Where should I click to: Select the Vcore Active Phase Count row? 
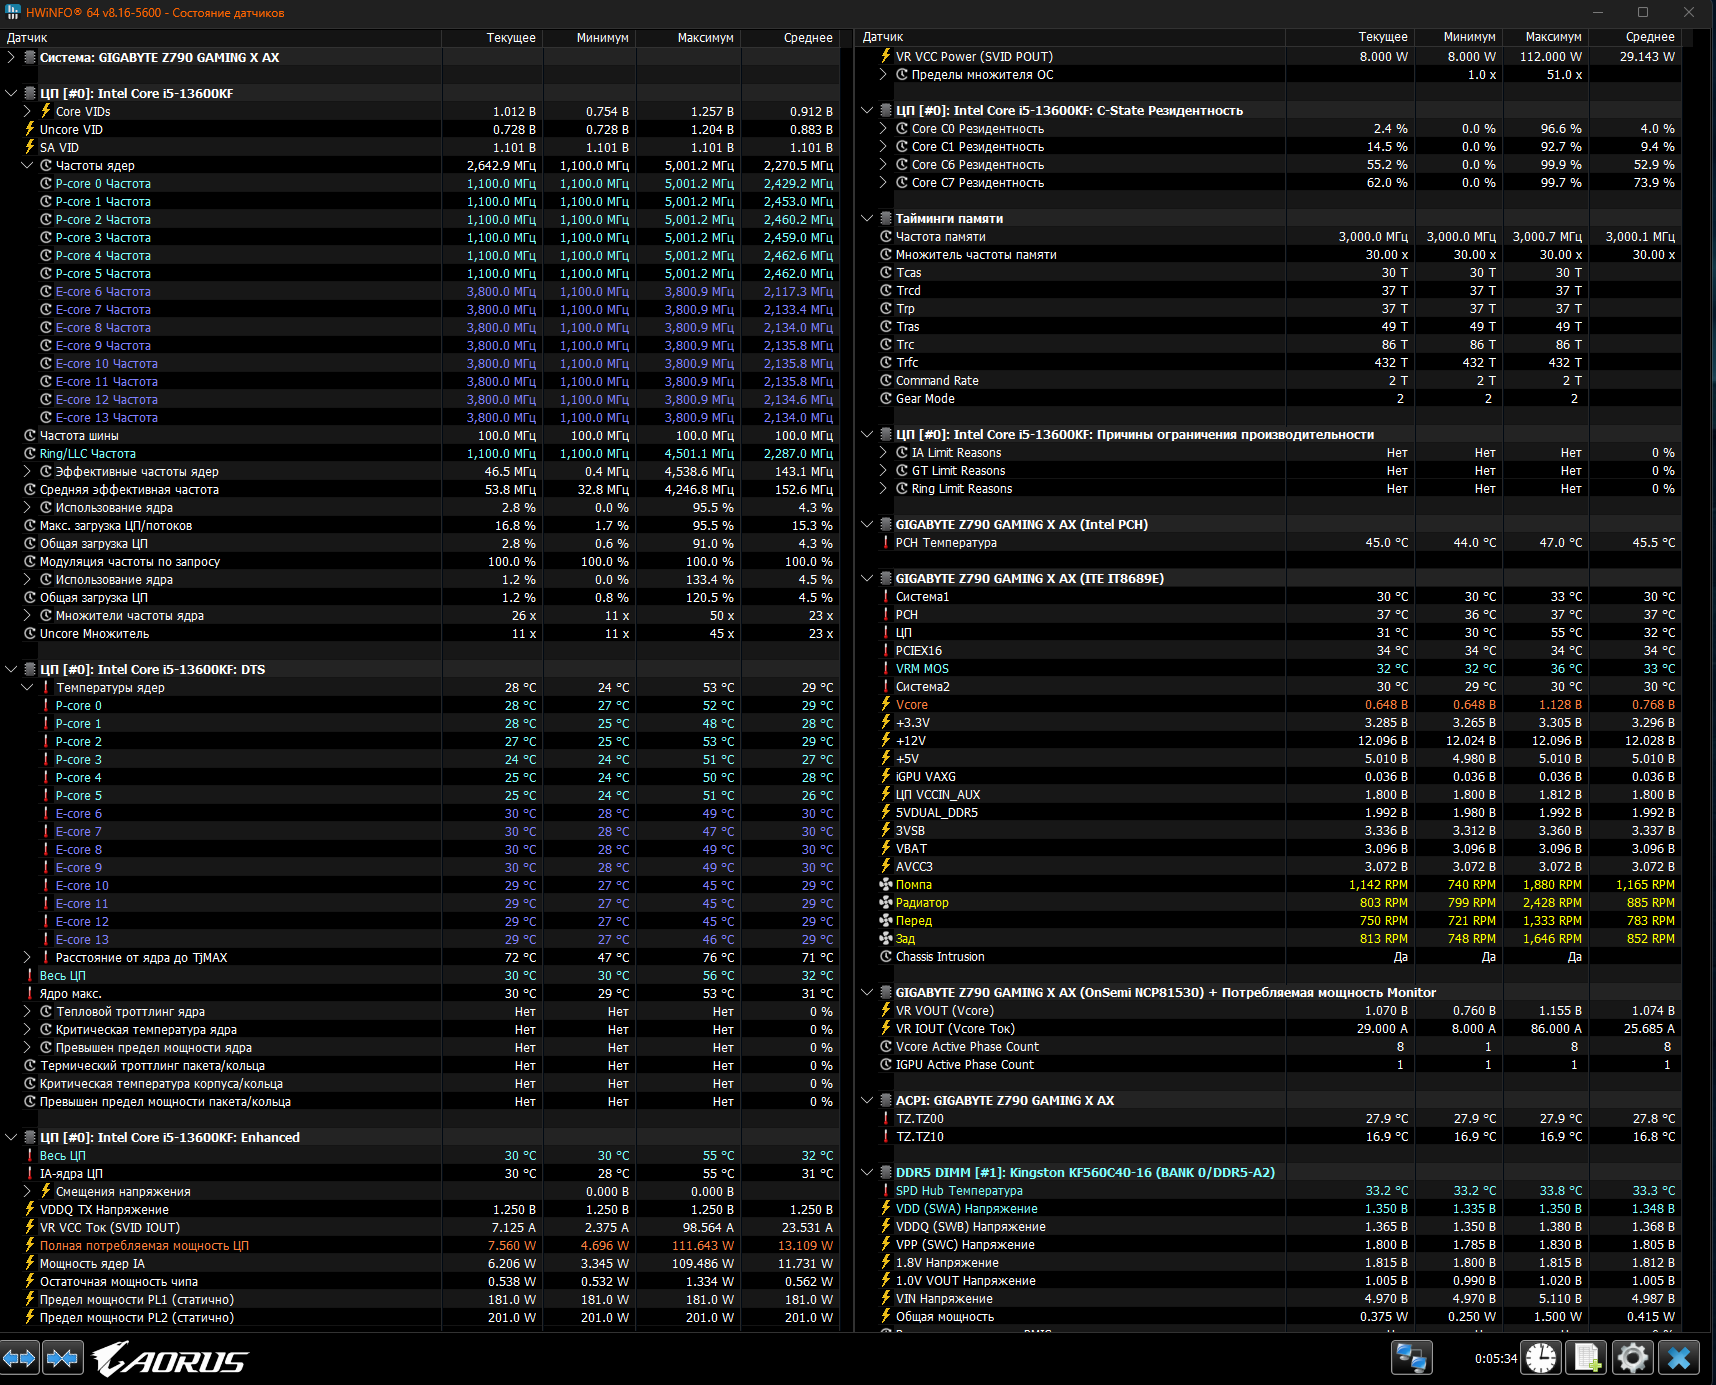[1269, 1046]
